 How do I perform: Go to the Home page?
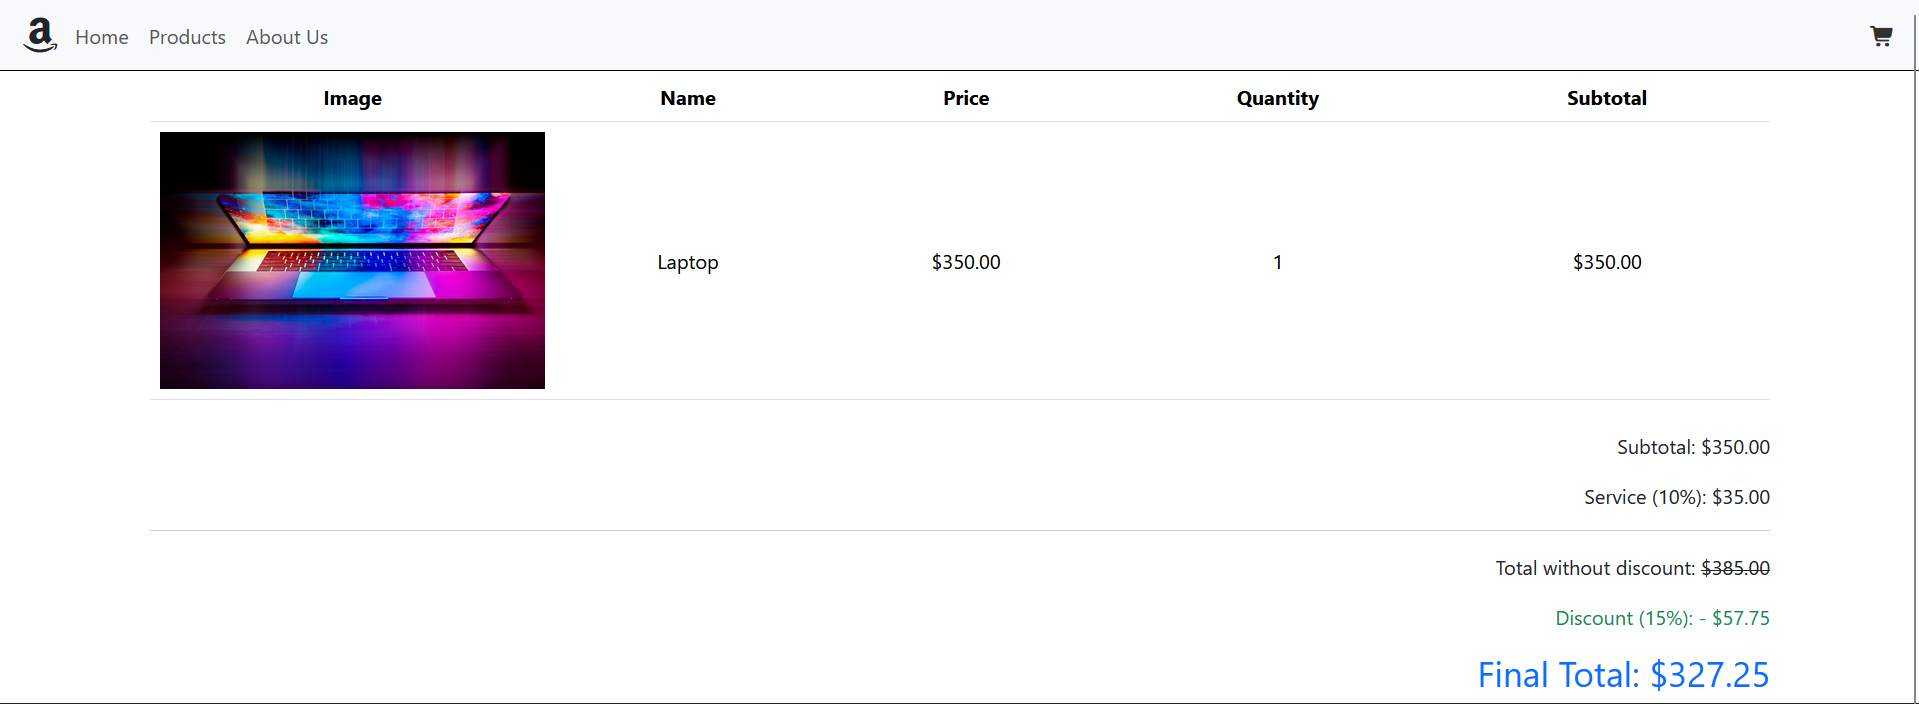(102, 37)
